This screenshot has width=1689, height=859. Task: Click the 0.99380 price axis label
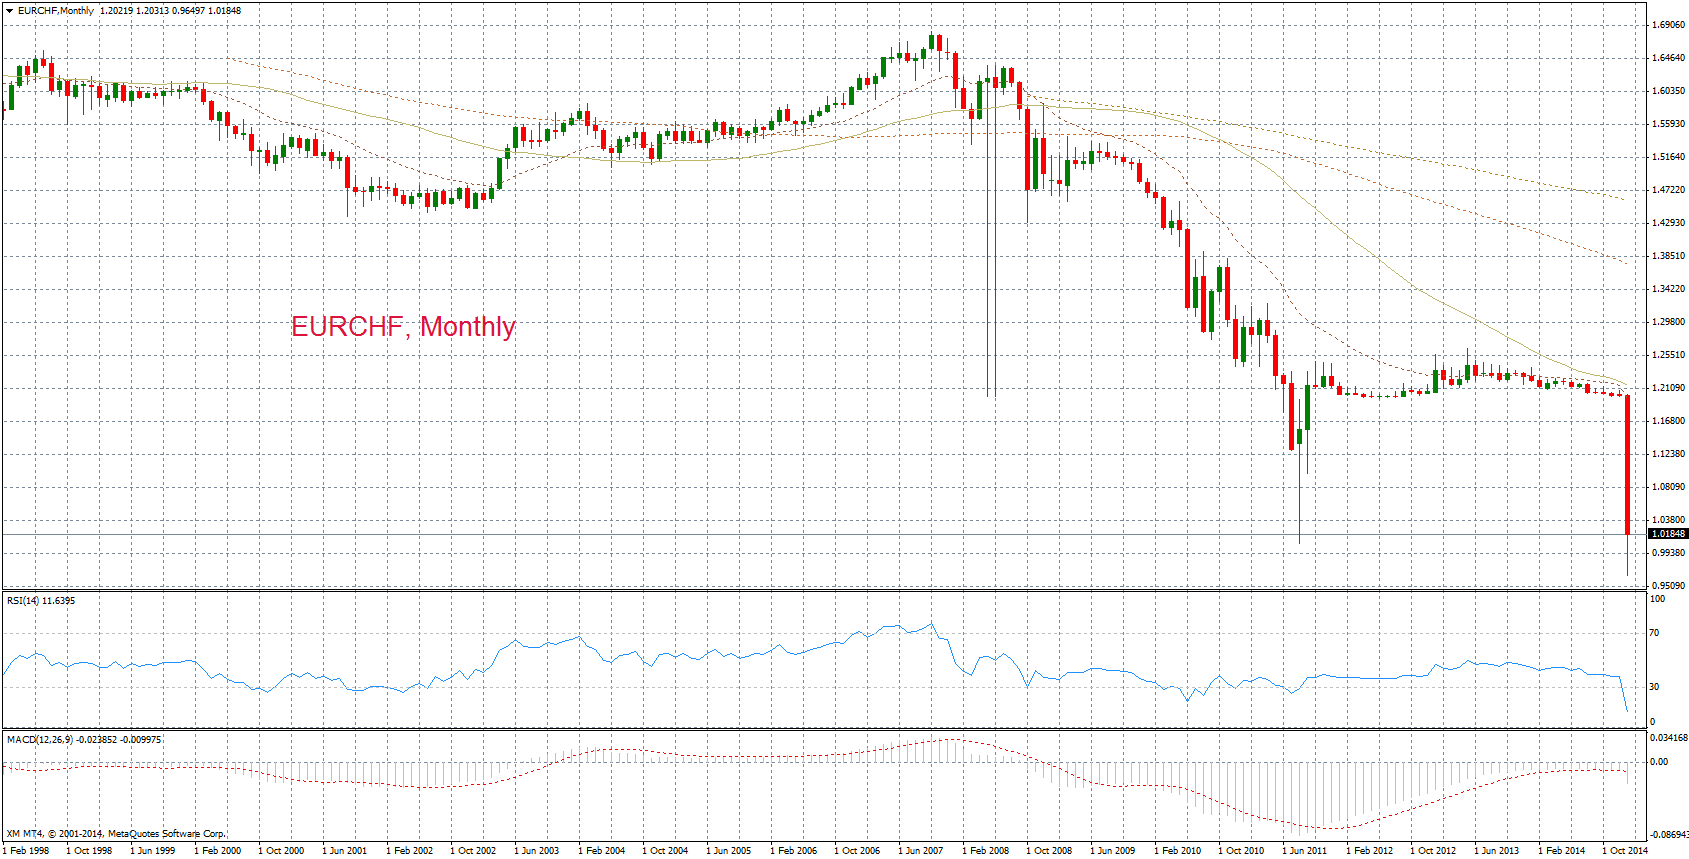tap(1668, 552)
